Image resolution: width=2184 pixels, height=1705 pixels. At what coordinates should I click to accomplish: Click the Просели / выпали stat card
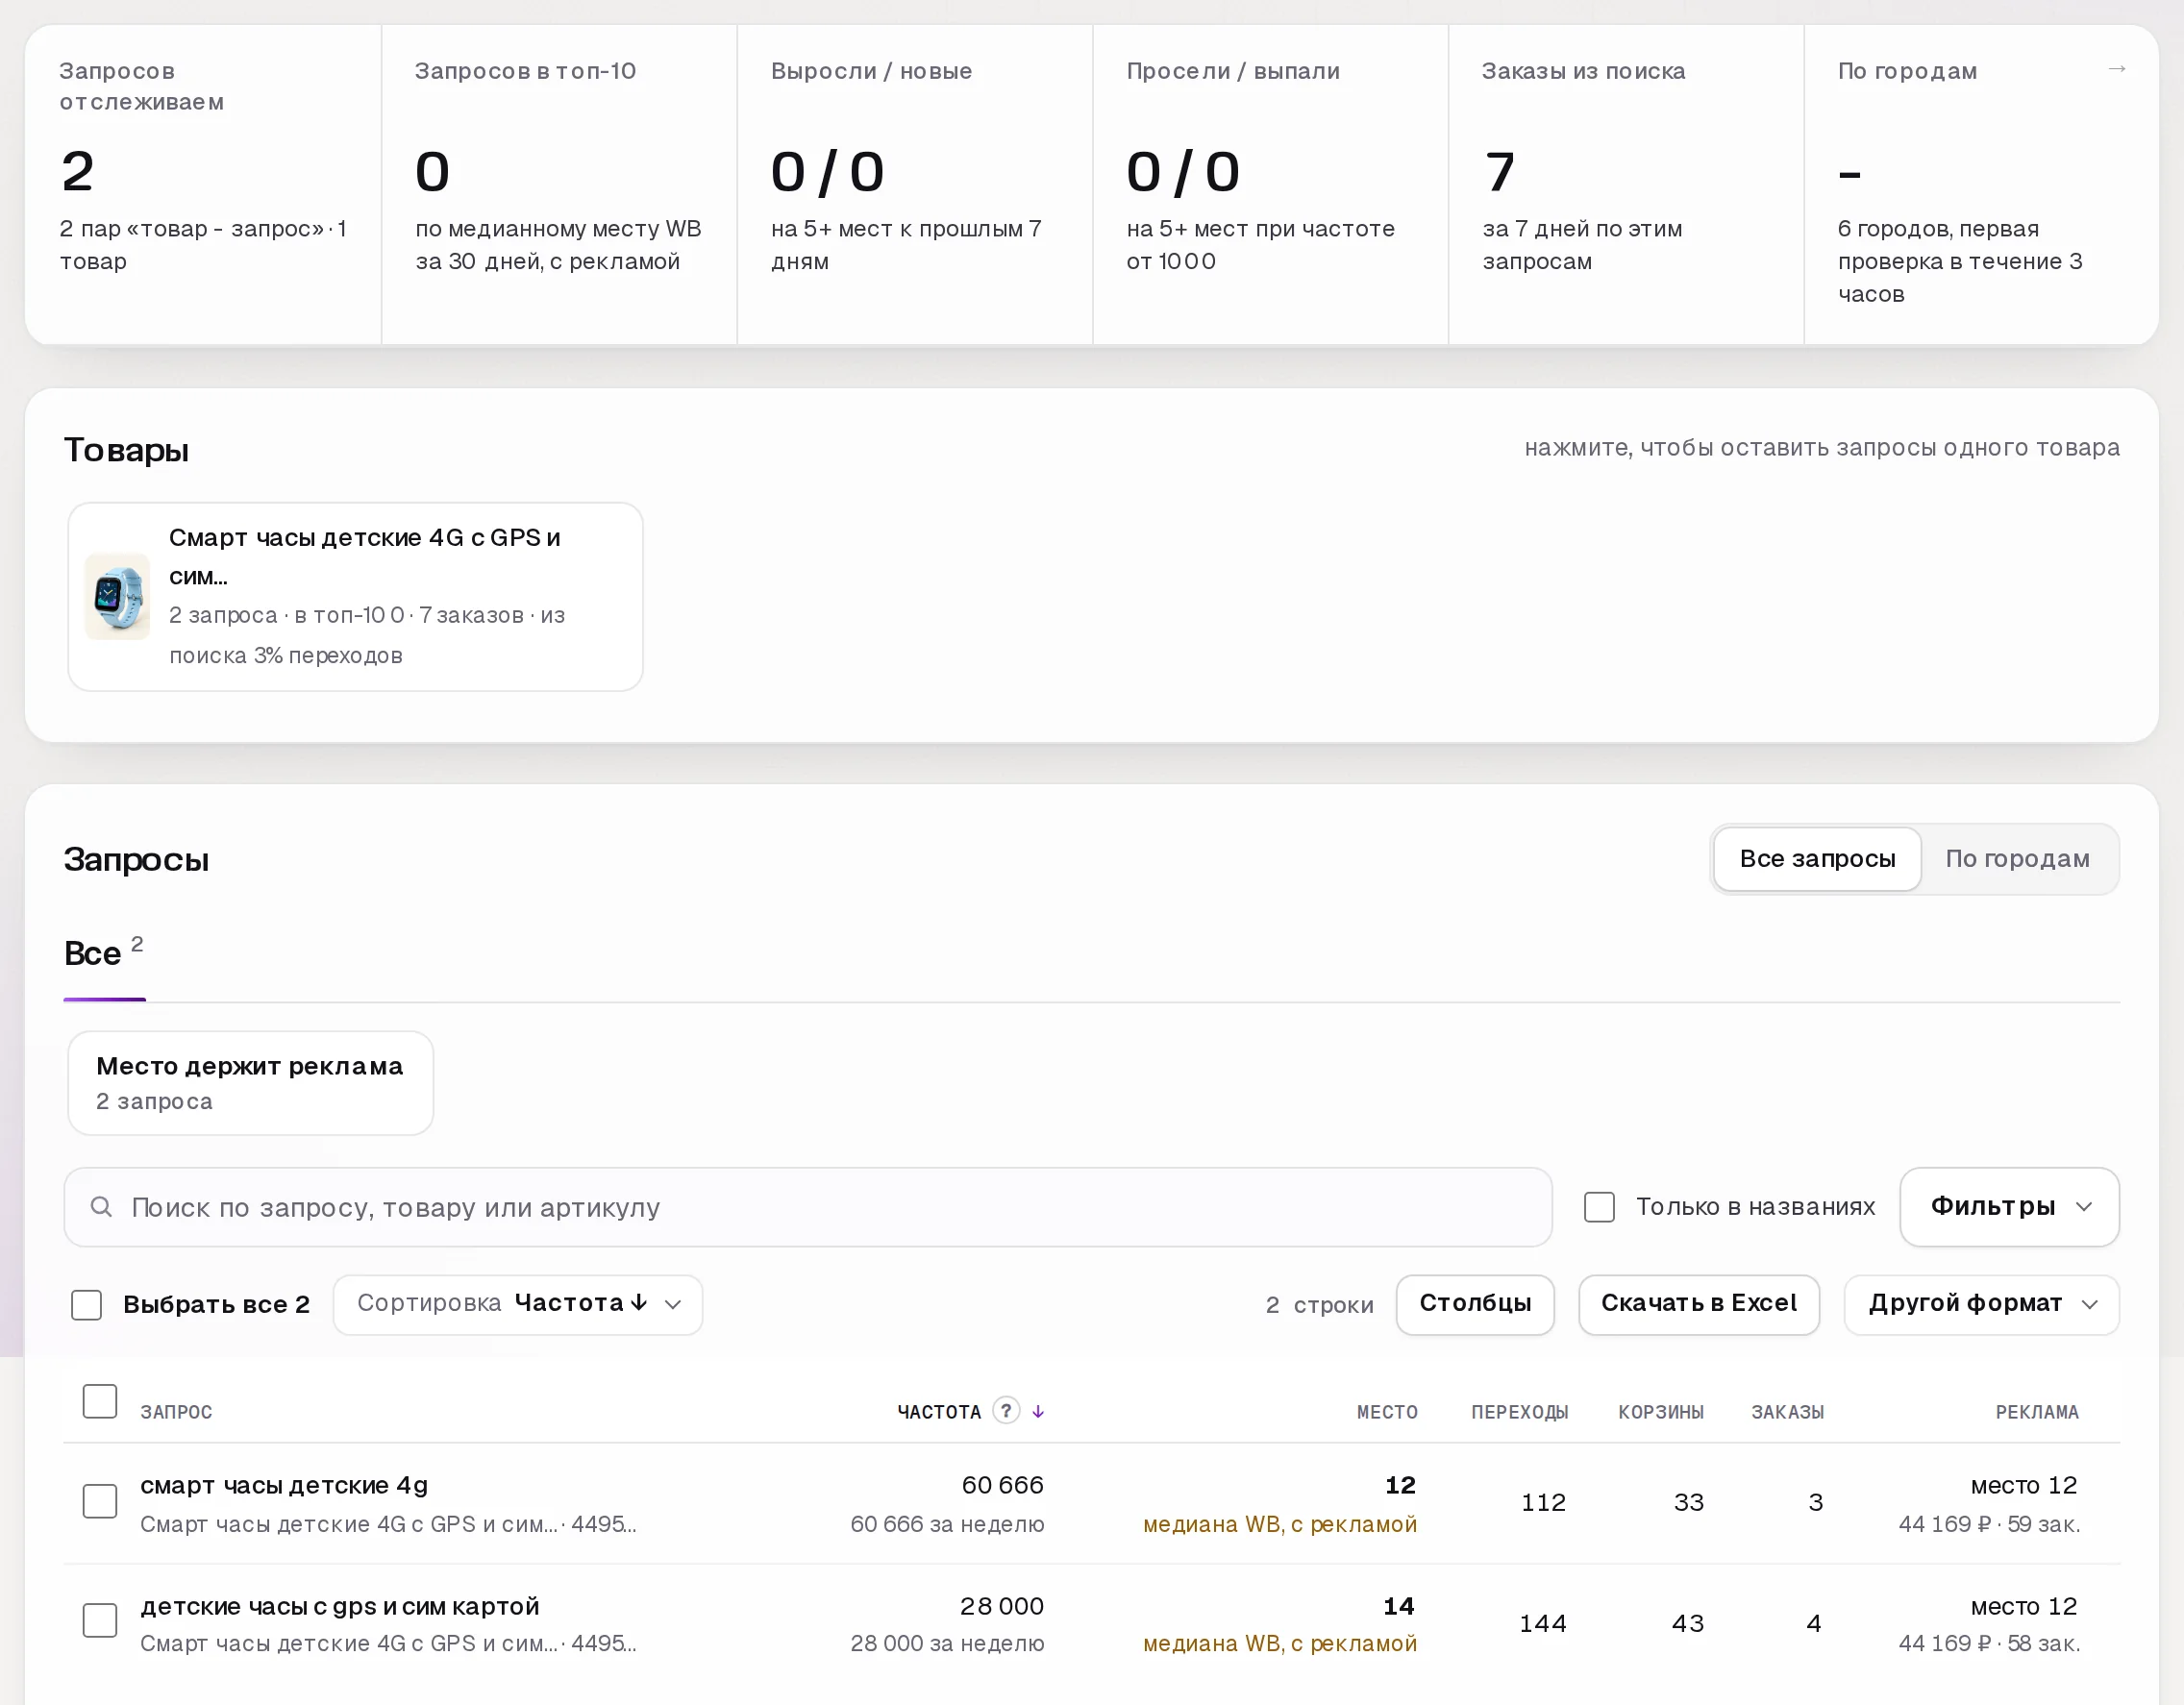pyautogui.click(x=1270, y=185)
